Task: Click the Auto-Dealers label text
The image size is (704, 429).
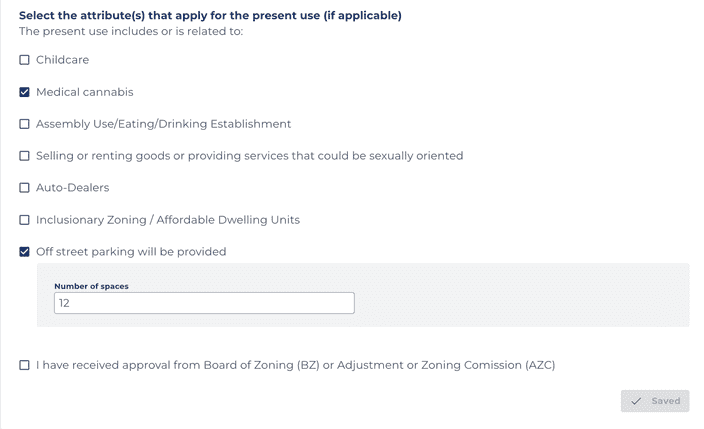Action: 72,188
